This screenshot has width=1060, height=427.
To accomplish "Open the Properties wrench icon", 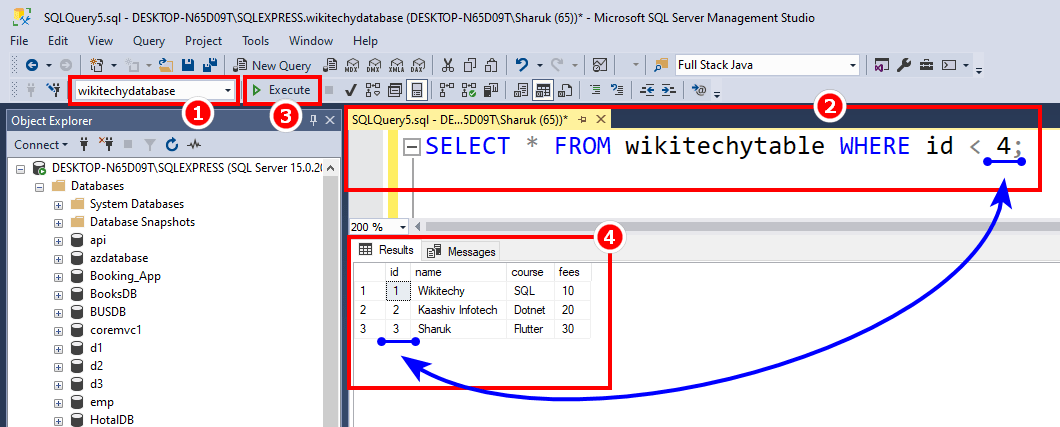I will click(x=904, y=66).
